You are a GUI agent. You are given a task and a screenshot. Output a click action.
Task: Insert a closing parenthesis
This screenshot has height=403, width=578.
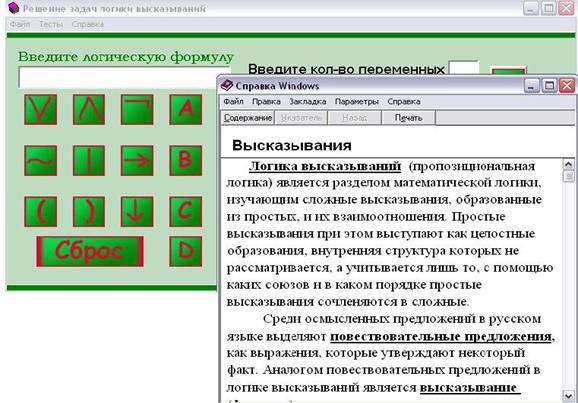(x=89, y=211)
